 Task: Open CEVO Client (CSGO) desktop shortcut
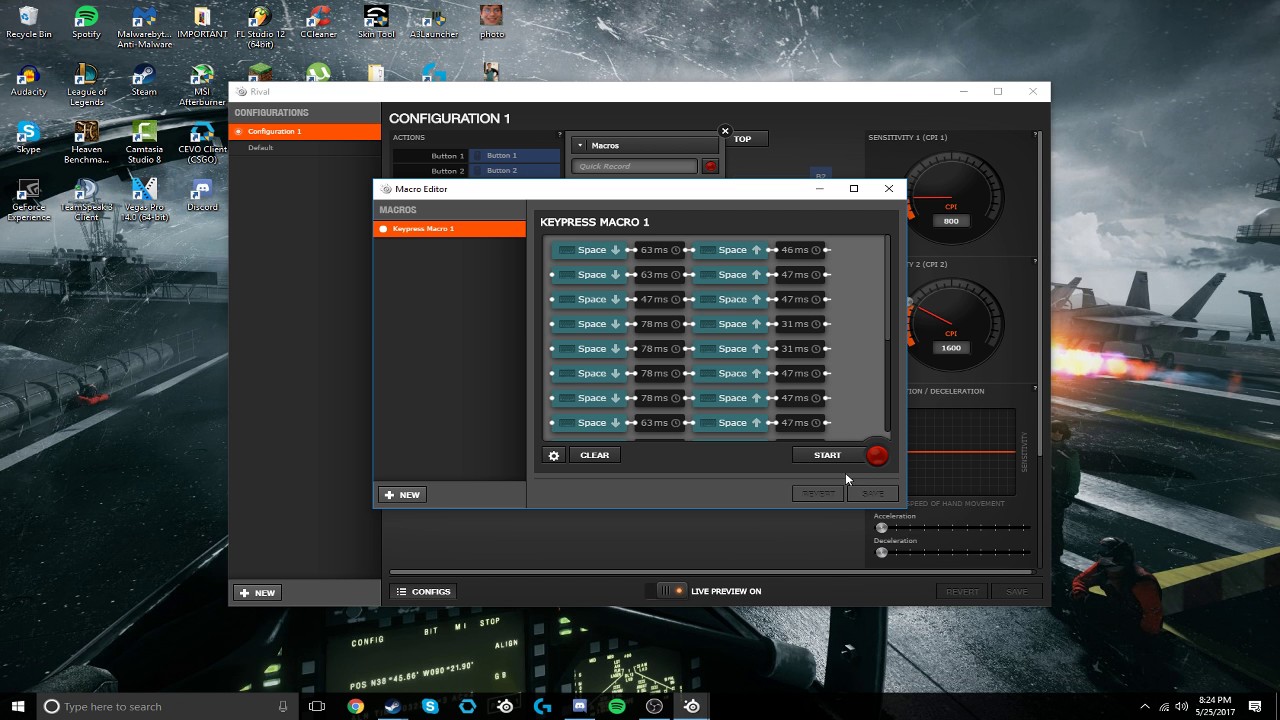(202, 143)
